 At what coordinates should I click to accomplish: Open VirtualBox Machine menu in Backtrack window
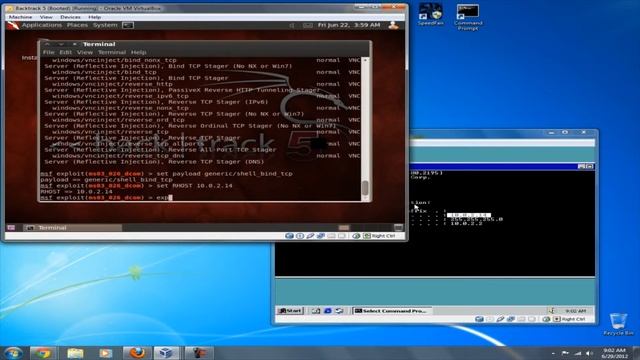tap(20, 17)
